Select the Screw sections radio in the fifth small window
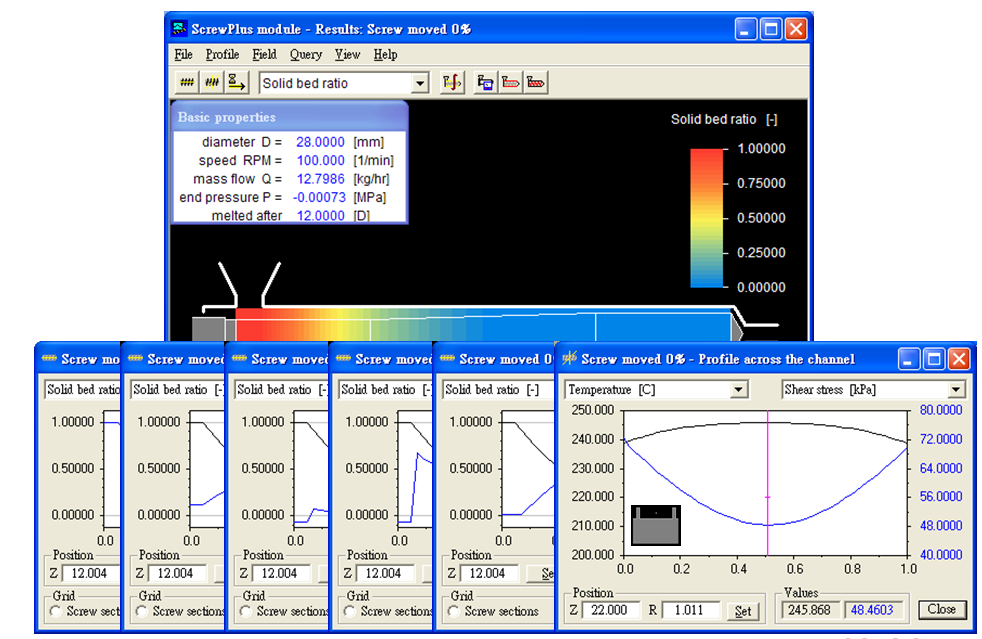Screen dimensions: 982x639 coord(454,611)
